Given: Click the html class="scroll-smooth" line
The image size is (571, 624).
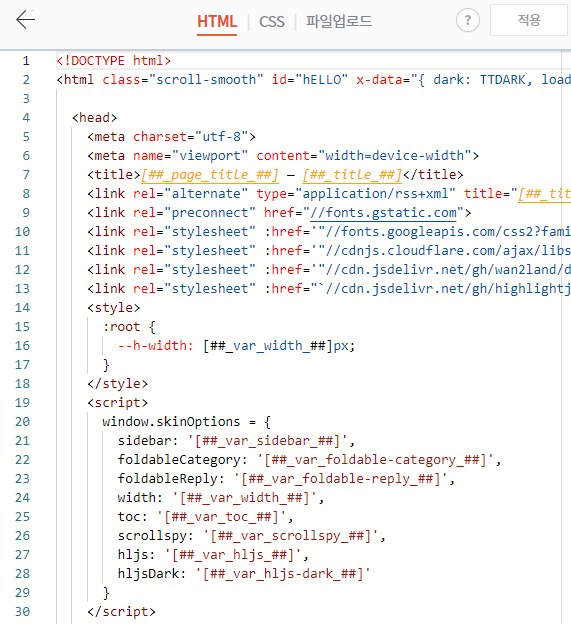Looking at the screenshot, I should [314, 80].
